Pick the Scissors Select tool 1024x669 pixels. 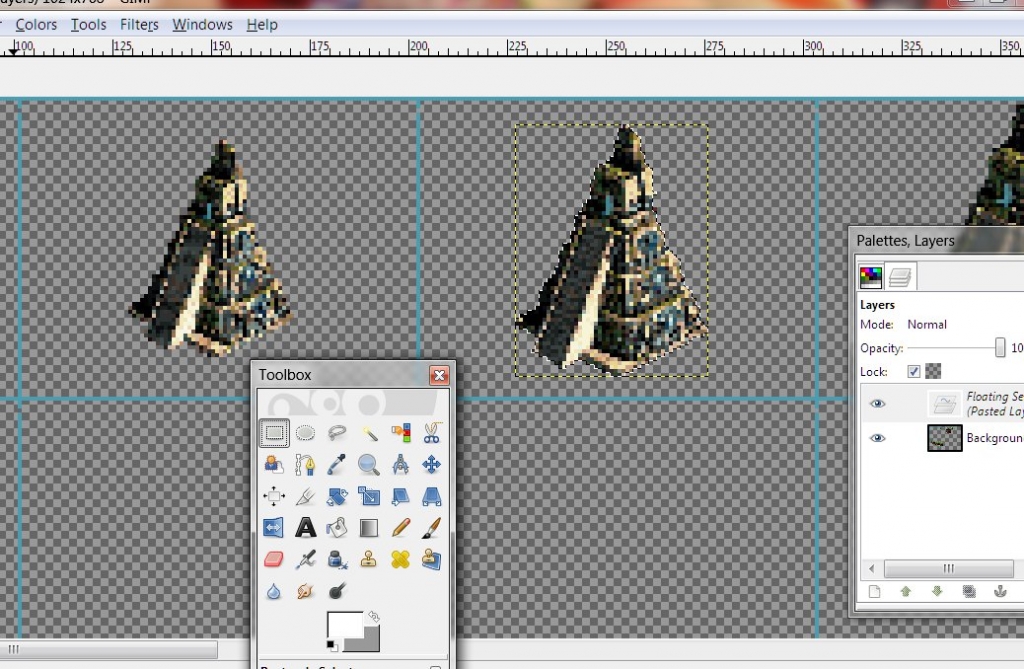(432, 433)
